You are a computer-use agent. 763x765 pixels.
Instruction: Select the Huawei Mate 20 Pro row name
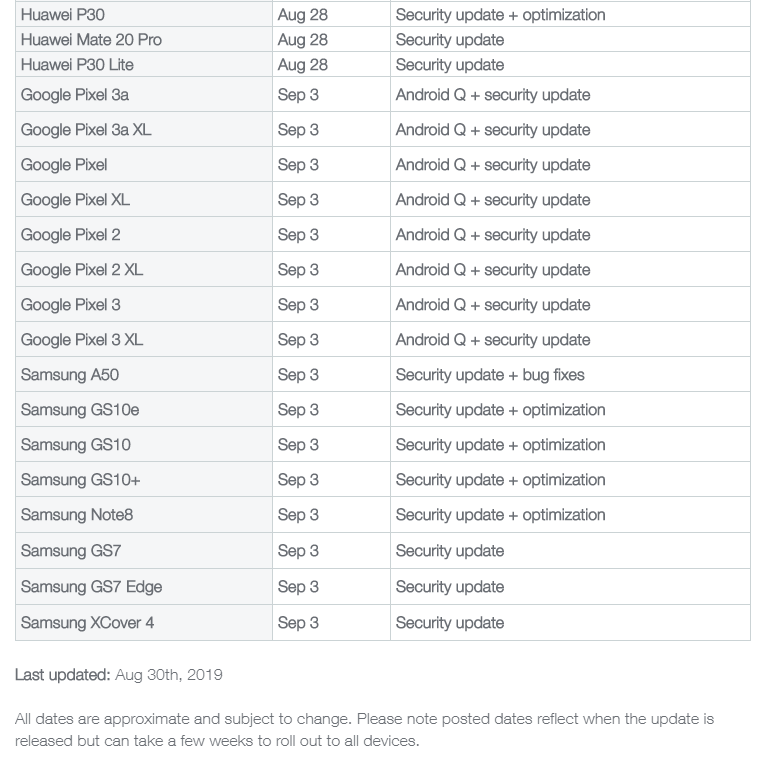91,40
